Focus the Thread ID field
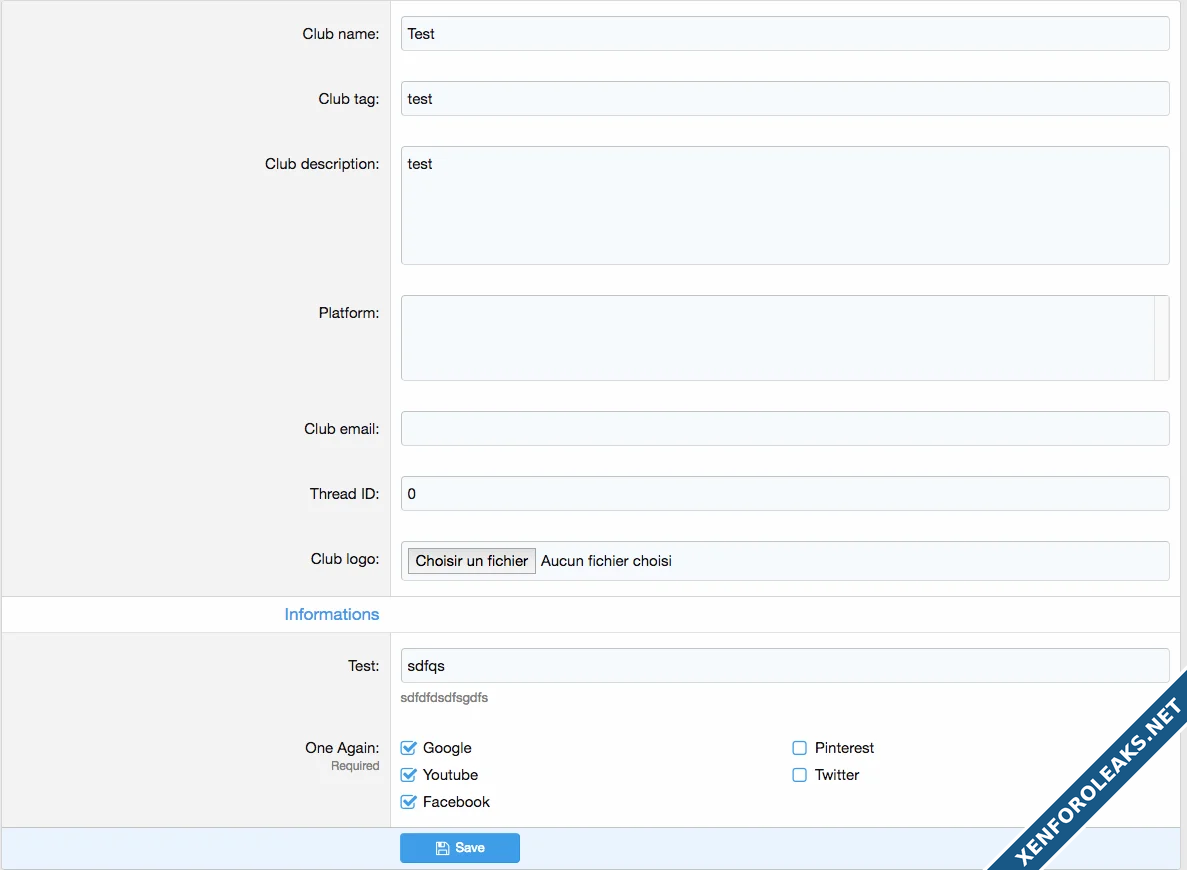Viewport: 1187px width, 870px height. [784, 494]
